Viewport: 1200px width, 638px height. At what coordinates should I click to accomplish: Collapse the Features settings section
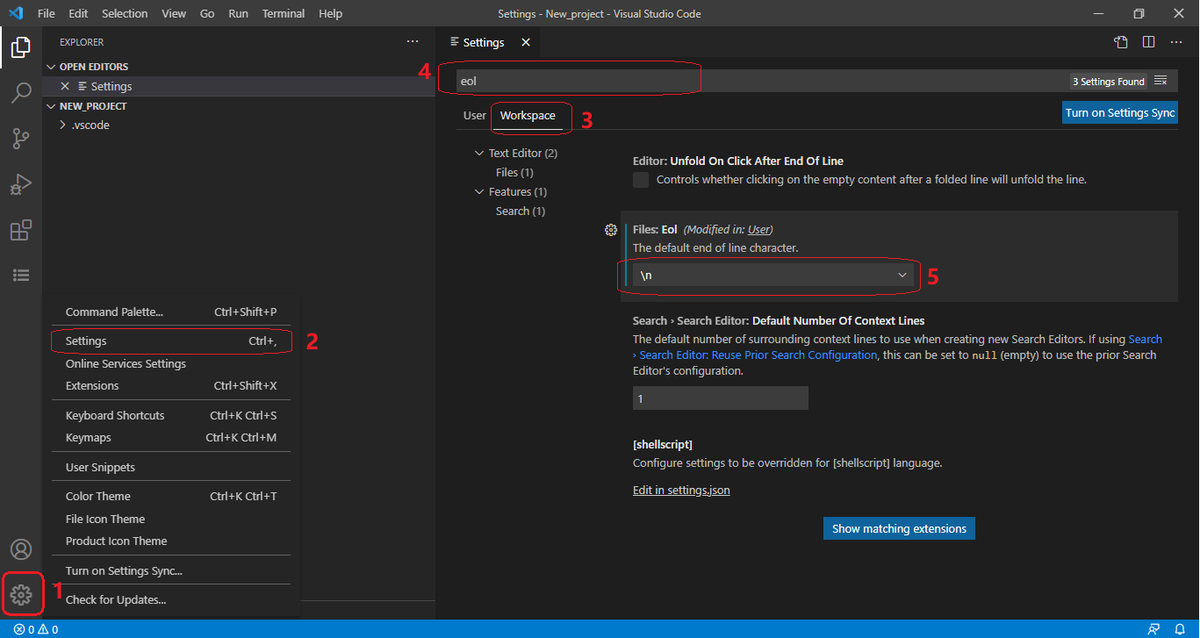(477, 191)
